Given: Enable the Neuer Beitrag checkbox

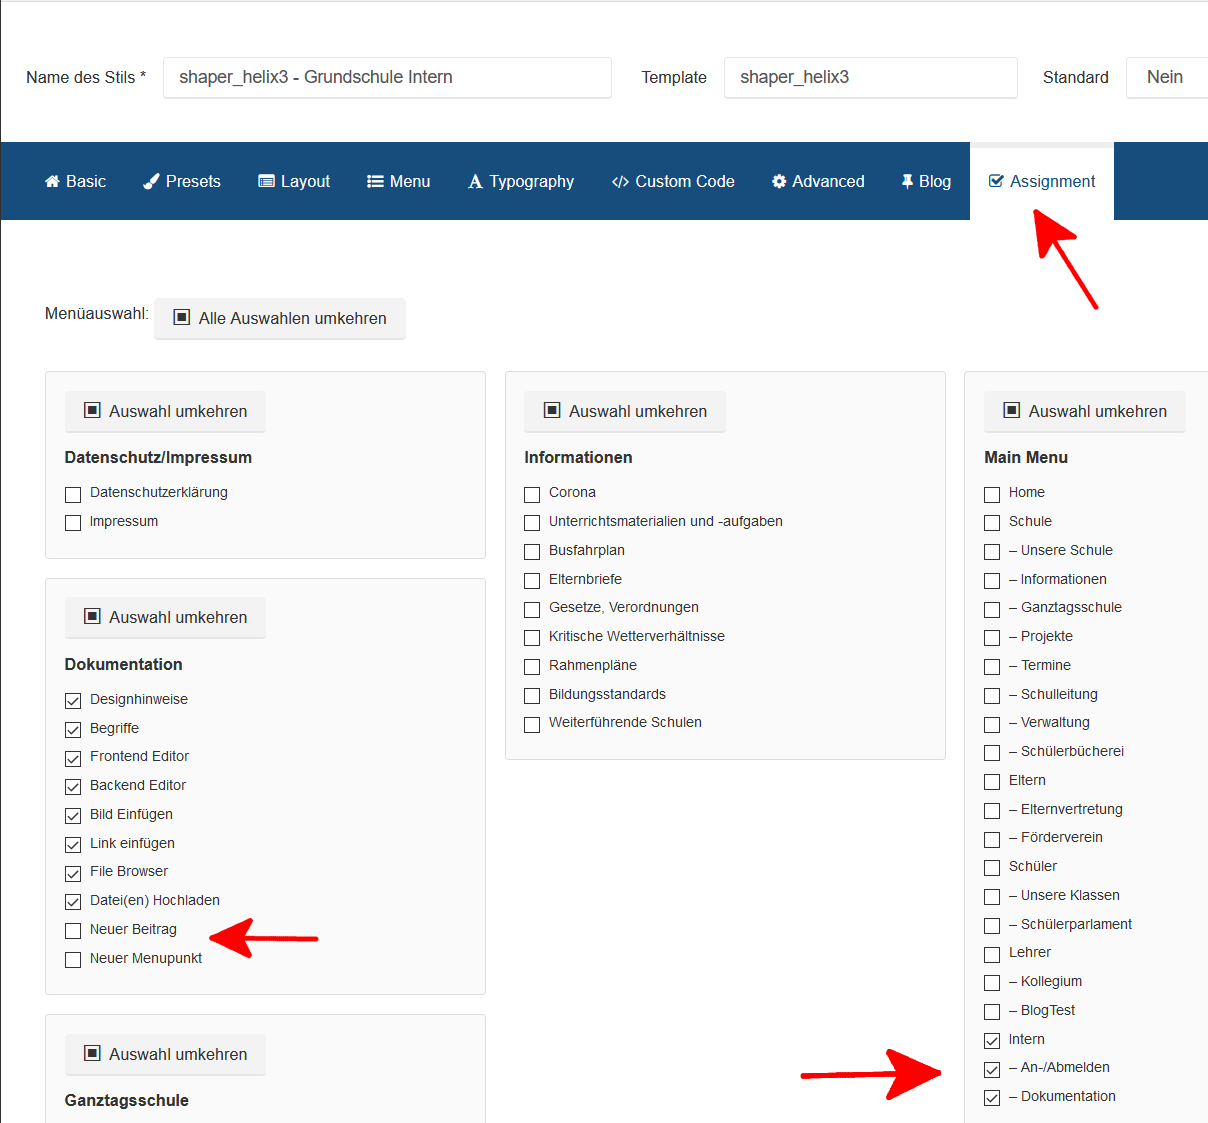Looking at the screenshot, I should coord(73,931).
